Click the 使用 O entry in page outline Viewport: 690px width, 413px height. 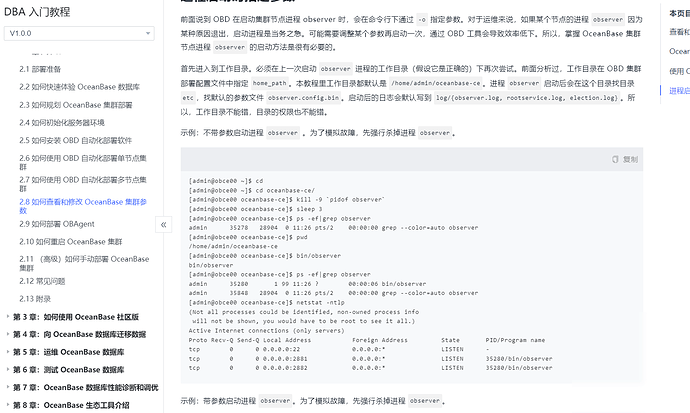pyautogui.click(x=679, y=71)
